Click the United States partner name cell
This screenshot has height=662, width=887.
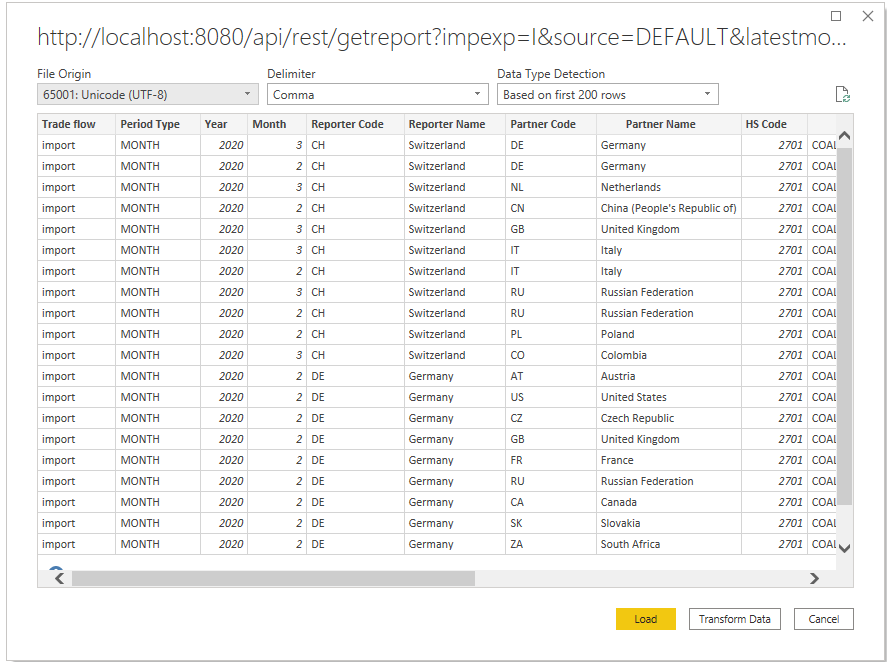[669, 397]
